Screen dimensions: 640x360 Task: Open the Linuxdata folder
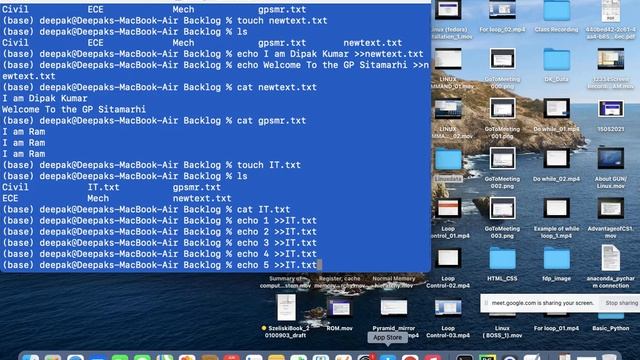pyautogui.click(x=448, y=159)
